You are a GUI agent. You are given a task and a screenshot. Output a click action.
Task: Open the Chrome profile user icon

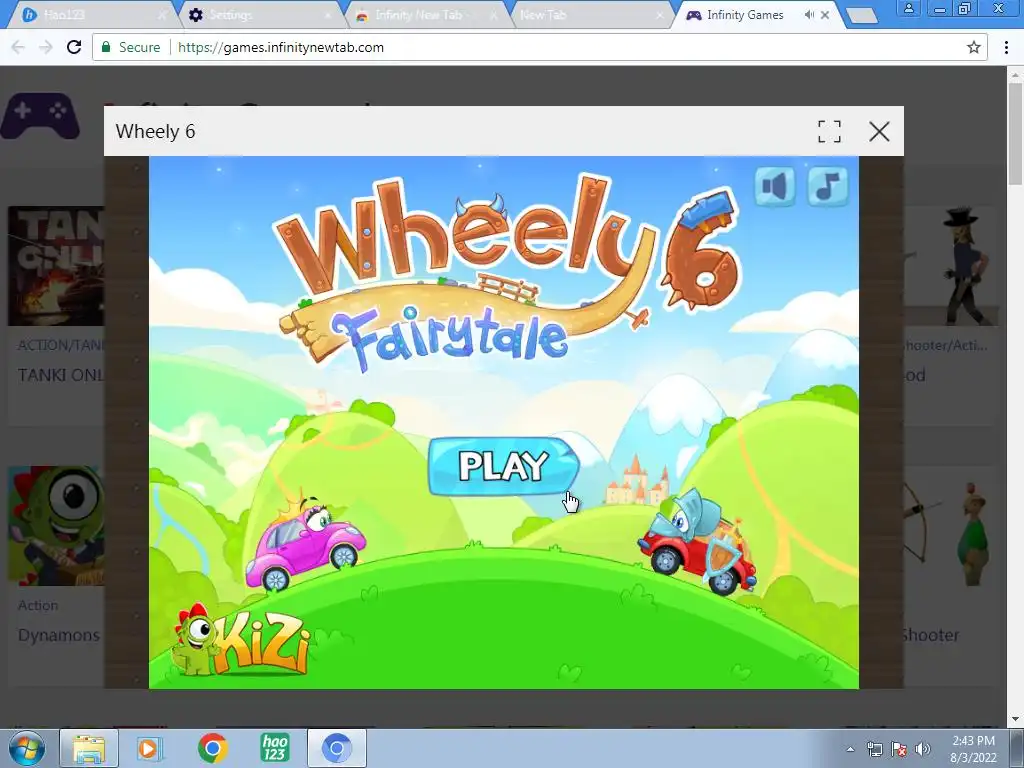[908, 8]
